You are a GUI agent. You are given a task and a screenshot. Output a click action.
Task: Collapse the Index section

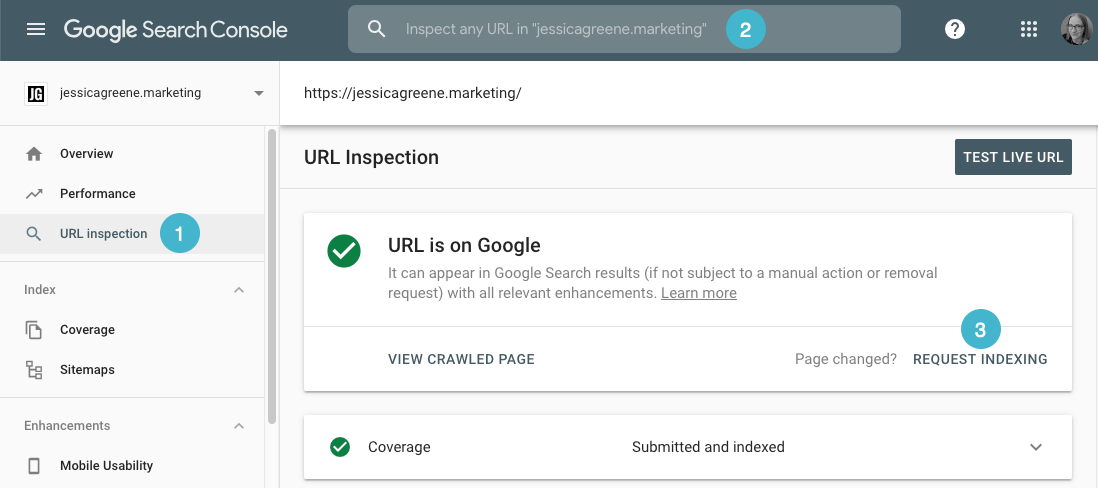coord(239,290)
